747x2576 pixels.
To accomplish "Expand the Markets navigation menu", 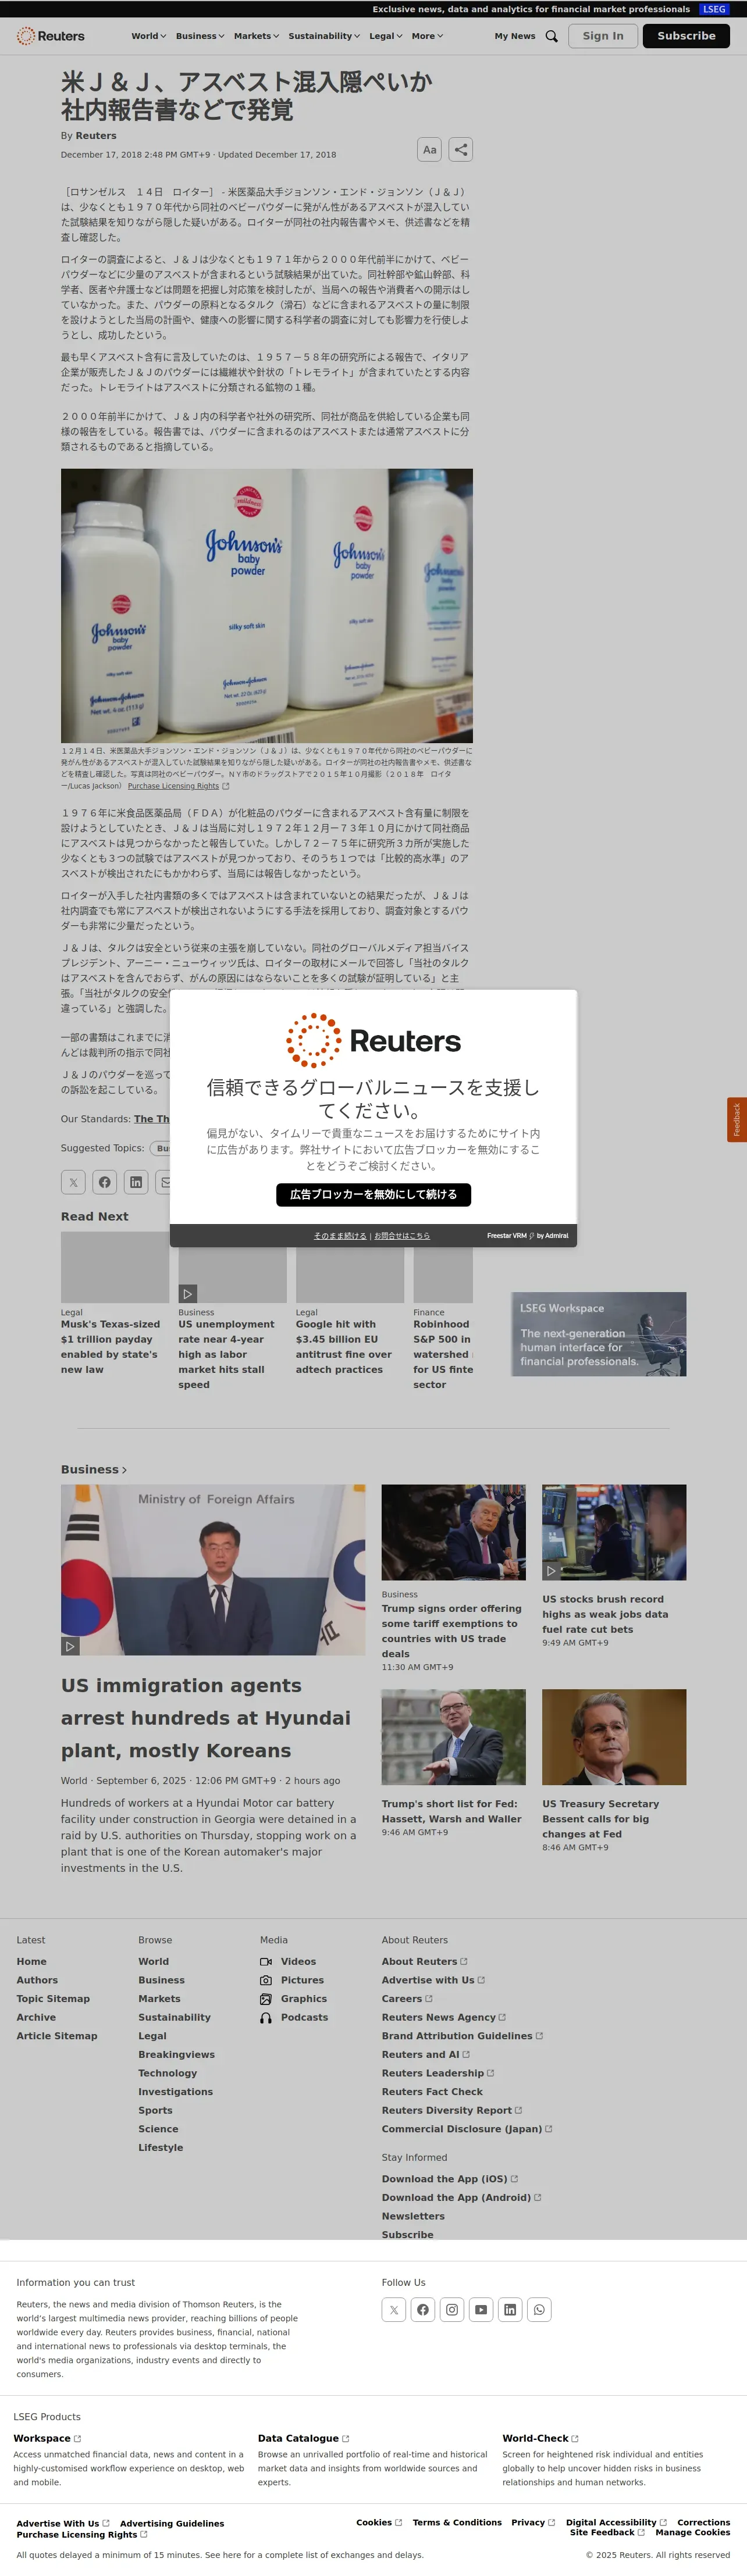I will [x=256, y=36].
